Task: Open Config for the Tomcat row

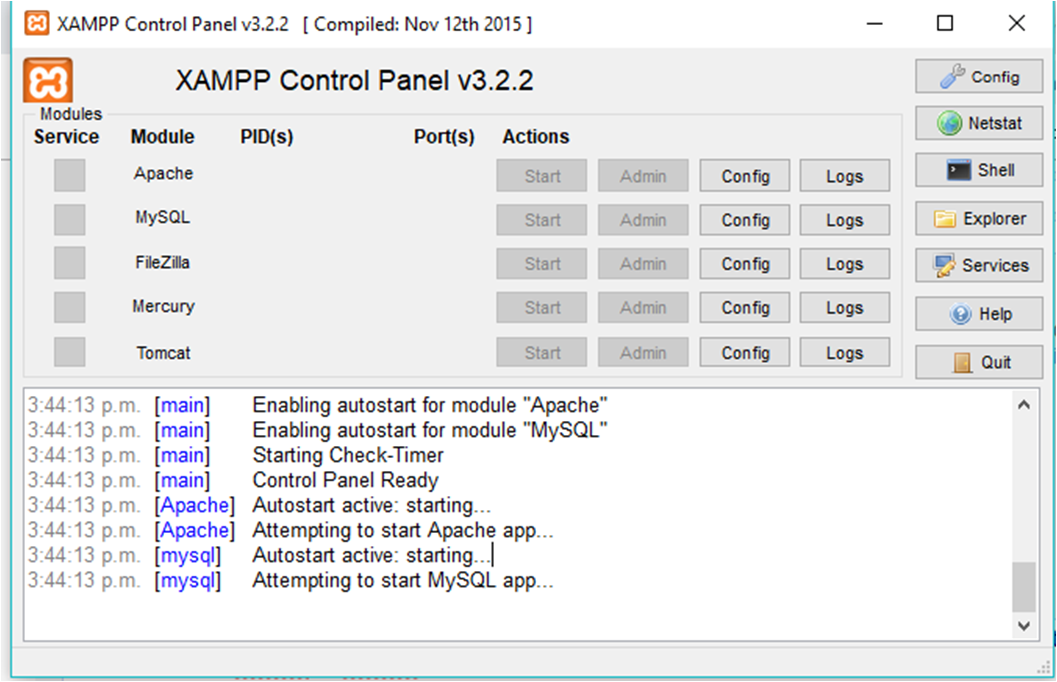Action: coord(745,352)
